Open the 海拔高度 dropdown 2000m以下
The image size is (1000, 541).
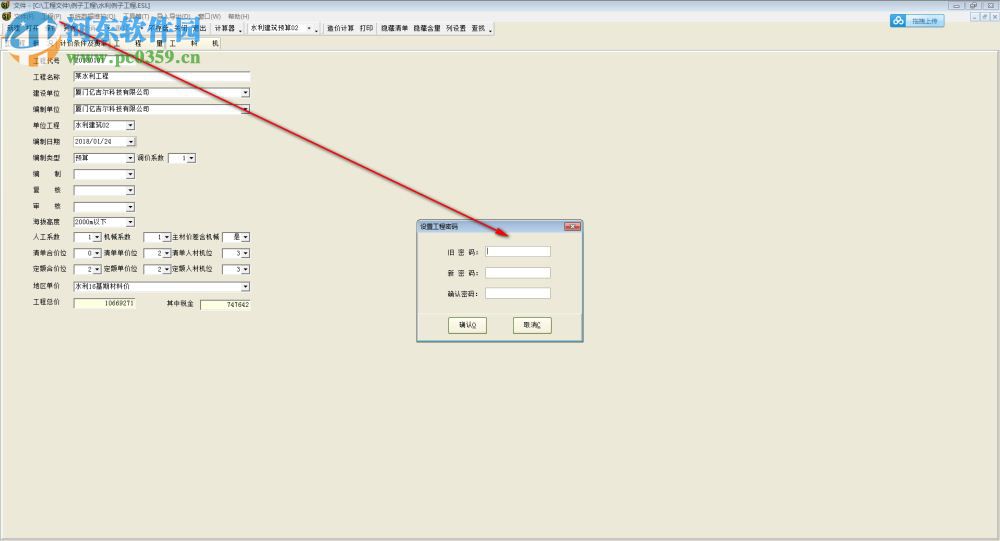[x=131, y=222]
